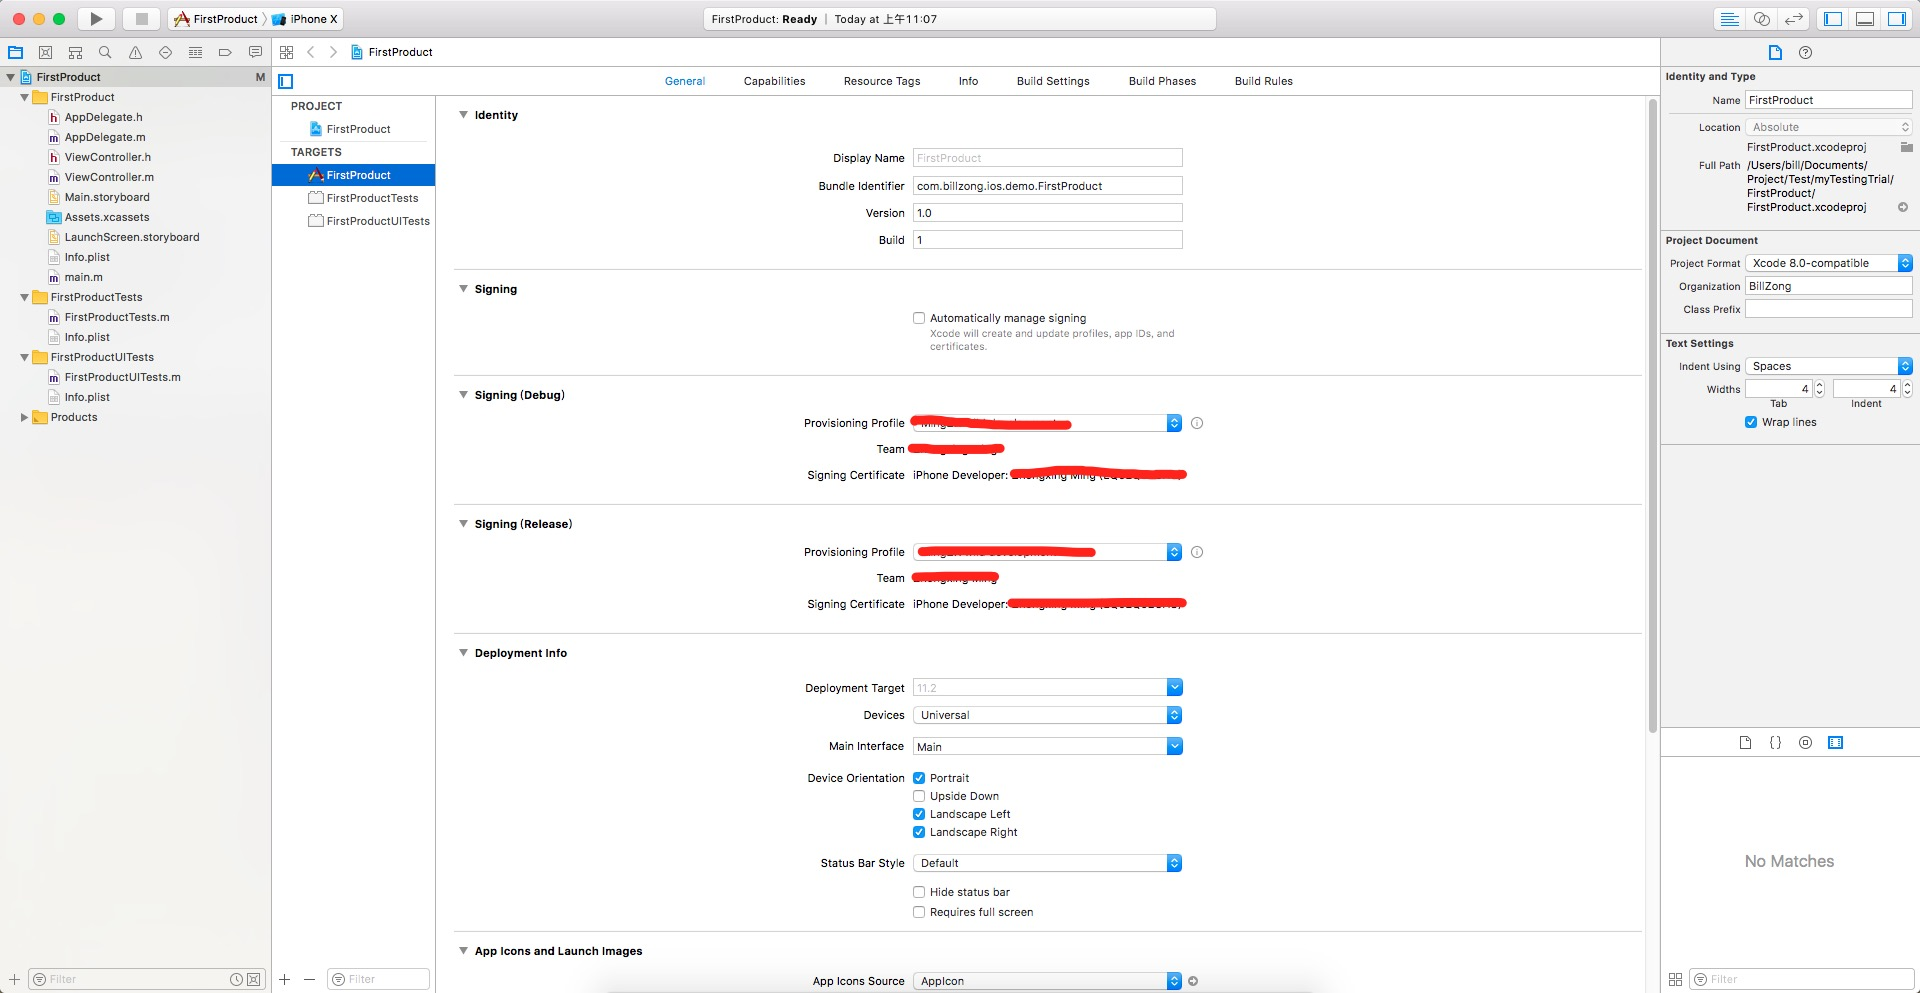Open the Project Format dropdown
The width and height of the screenshot is (1920, 993).
pos(1829,263)
